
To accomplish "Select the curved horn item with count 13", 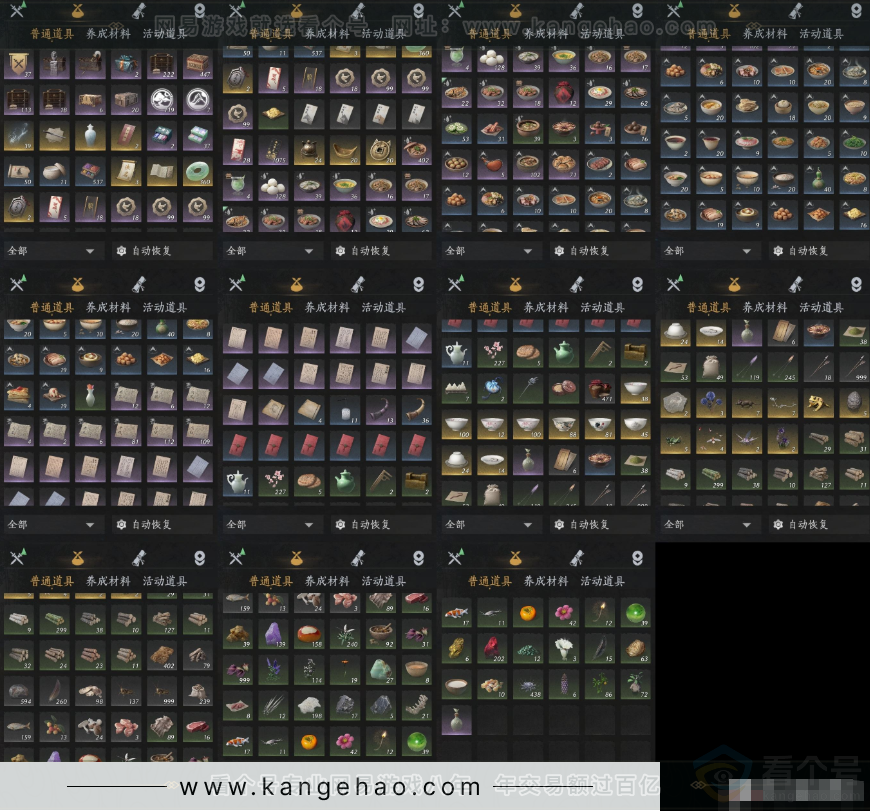I will (381, 409).
